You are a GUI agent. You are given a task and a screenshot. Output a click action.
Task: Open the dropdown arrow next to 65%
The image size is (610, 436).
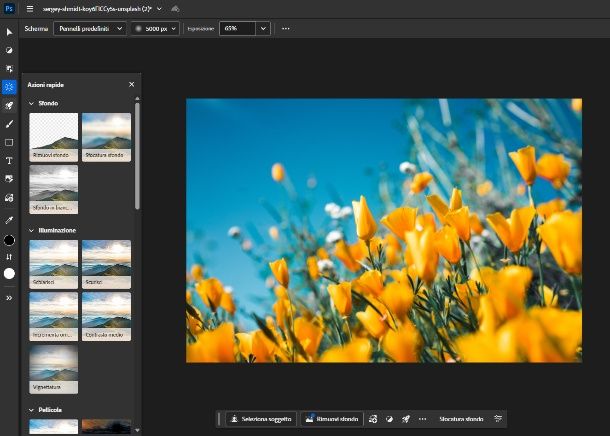pos(263,28)
